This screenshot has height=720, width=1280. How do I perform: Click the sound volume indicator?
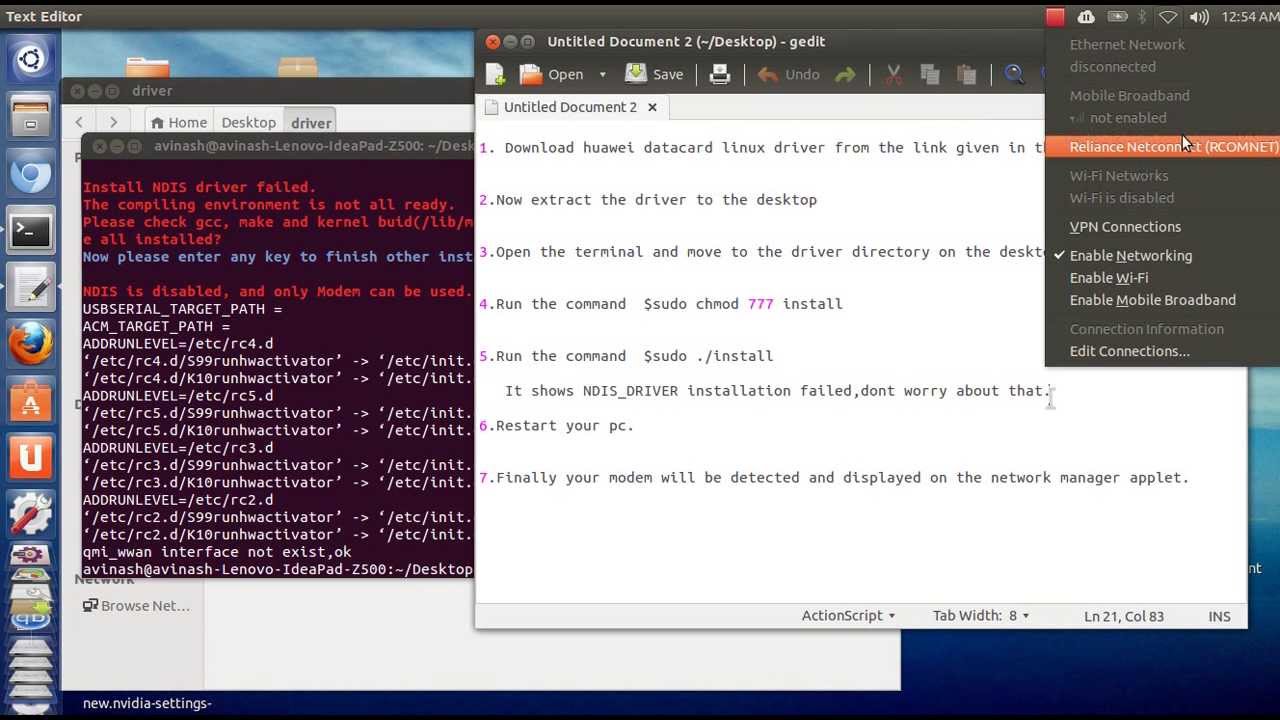(x=1199, y=17)
